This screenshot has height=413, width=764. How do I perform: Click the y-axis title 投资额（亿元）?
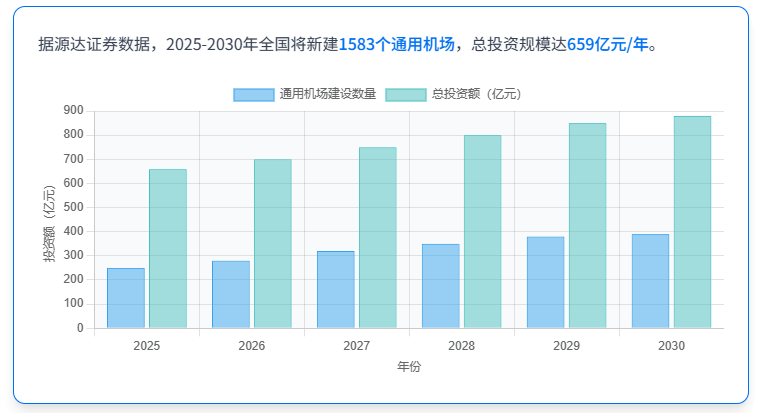(49, 224)
